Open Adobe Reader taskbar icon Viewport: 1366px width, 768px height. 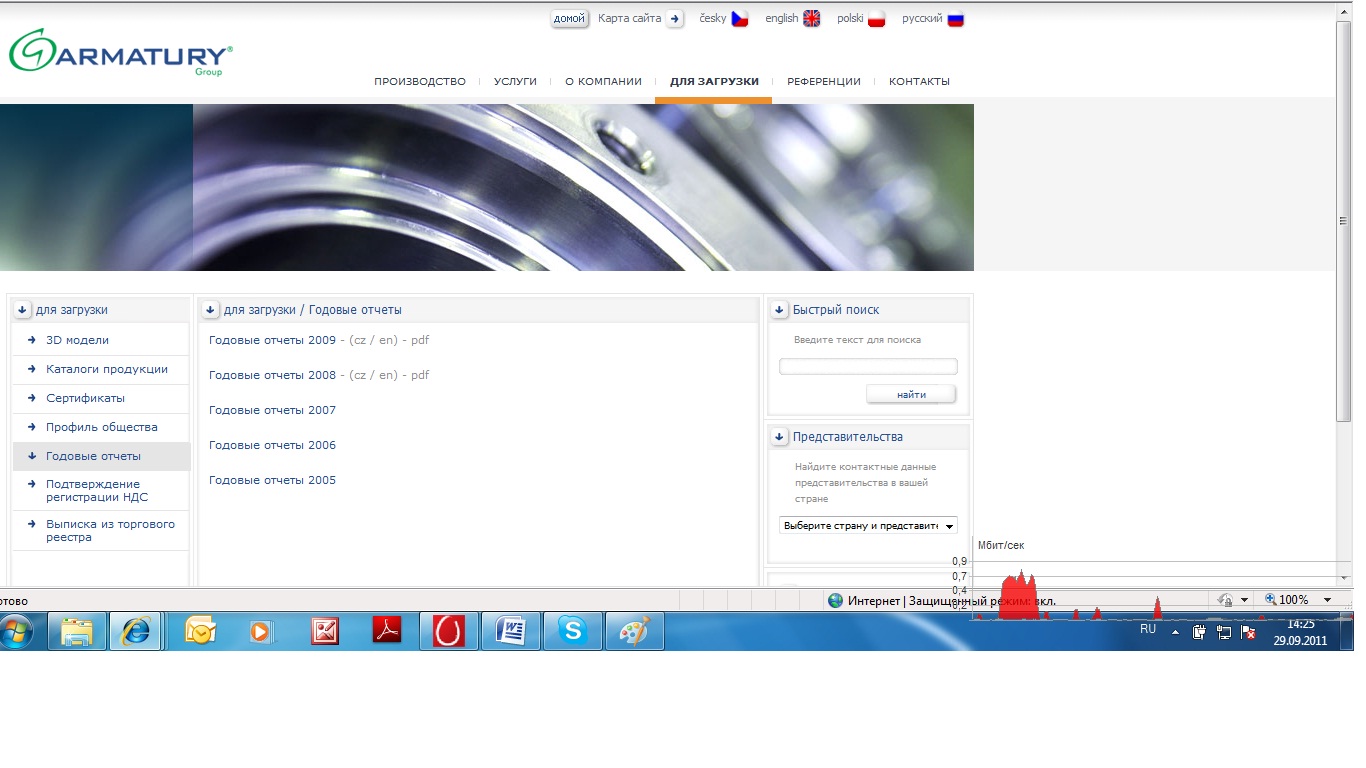387,631
